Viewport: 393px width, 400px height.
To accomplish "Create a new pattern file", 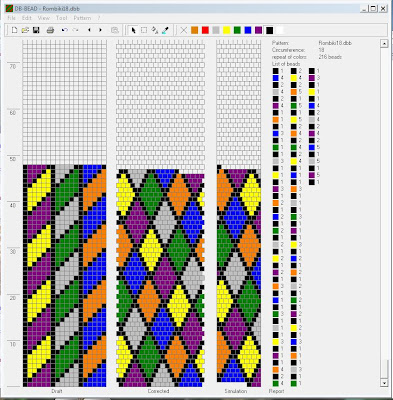I will 14,30.
